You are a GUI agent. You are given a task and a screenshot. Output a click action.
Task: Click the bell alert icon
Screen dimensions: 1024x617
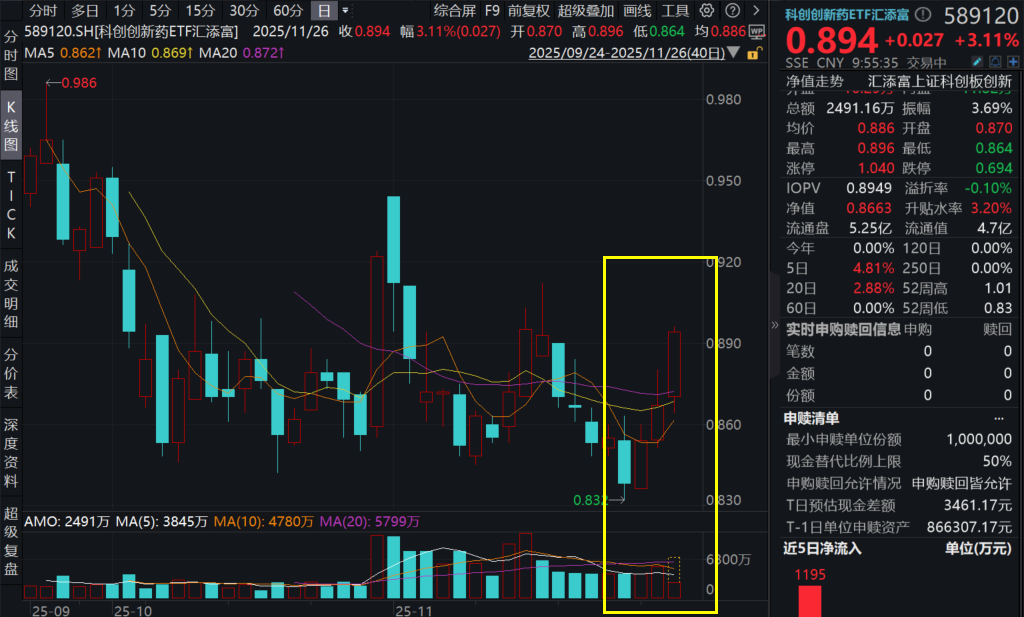[x=995, y=62]
